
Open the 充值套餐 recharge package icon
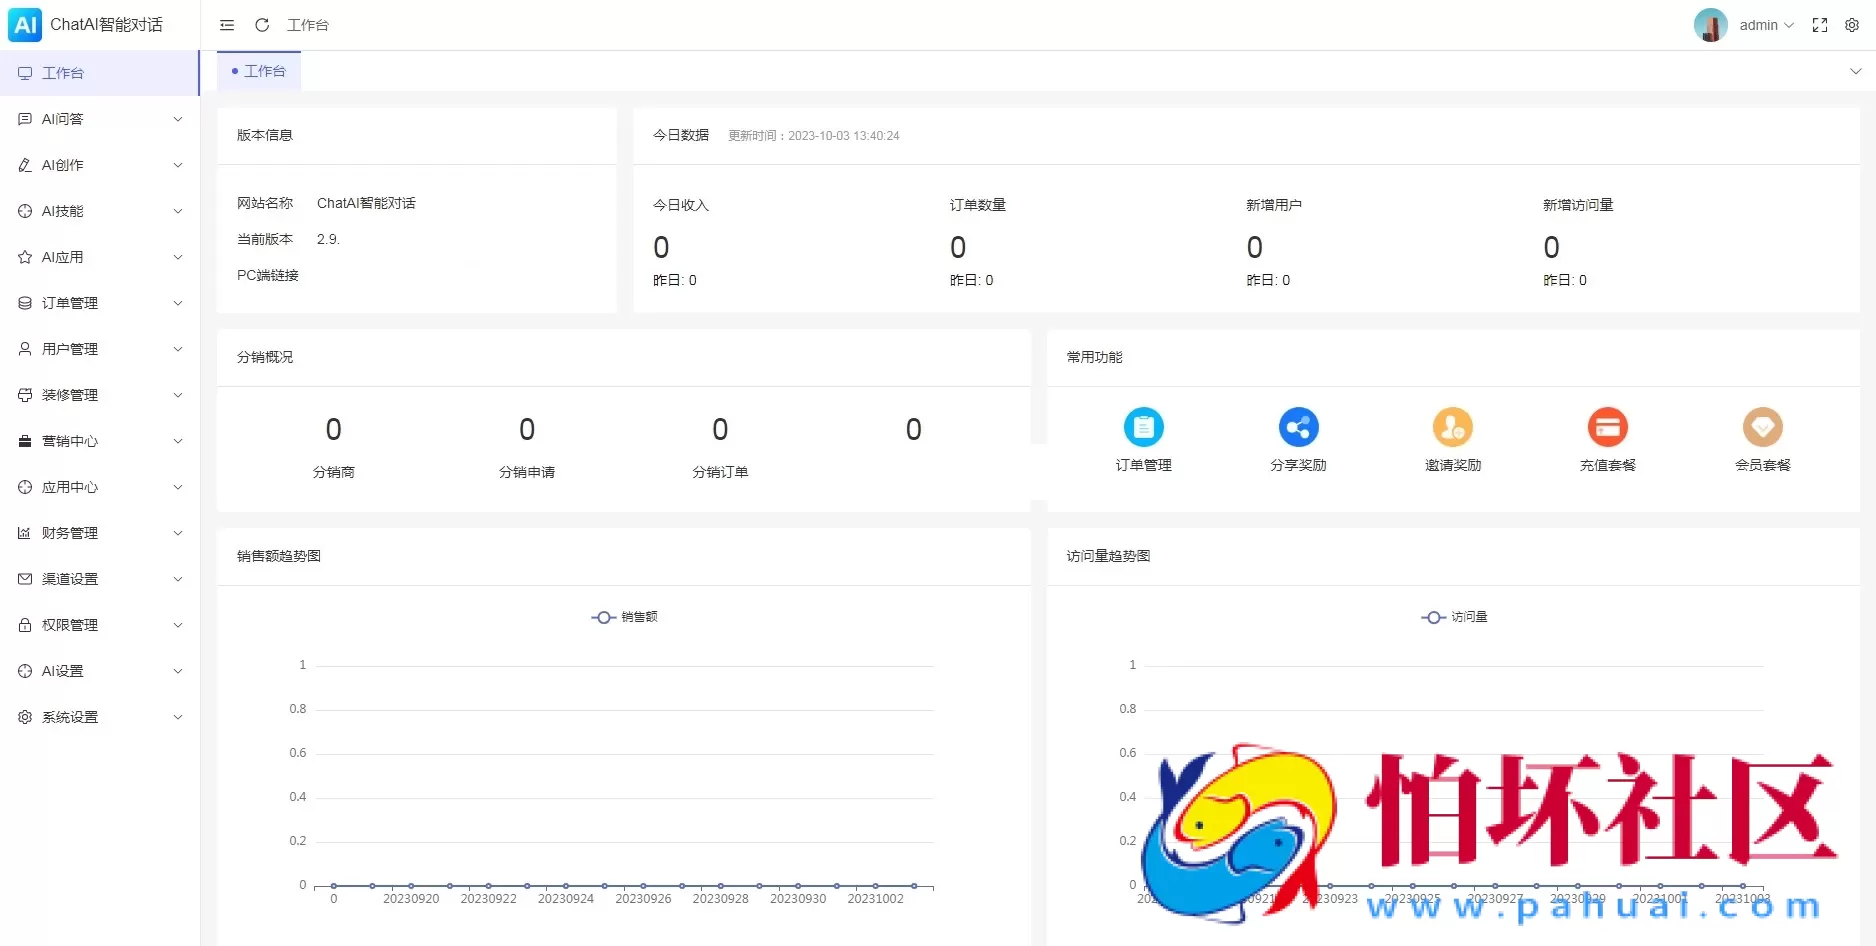(1608, 428)
